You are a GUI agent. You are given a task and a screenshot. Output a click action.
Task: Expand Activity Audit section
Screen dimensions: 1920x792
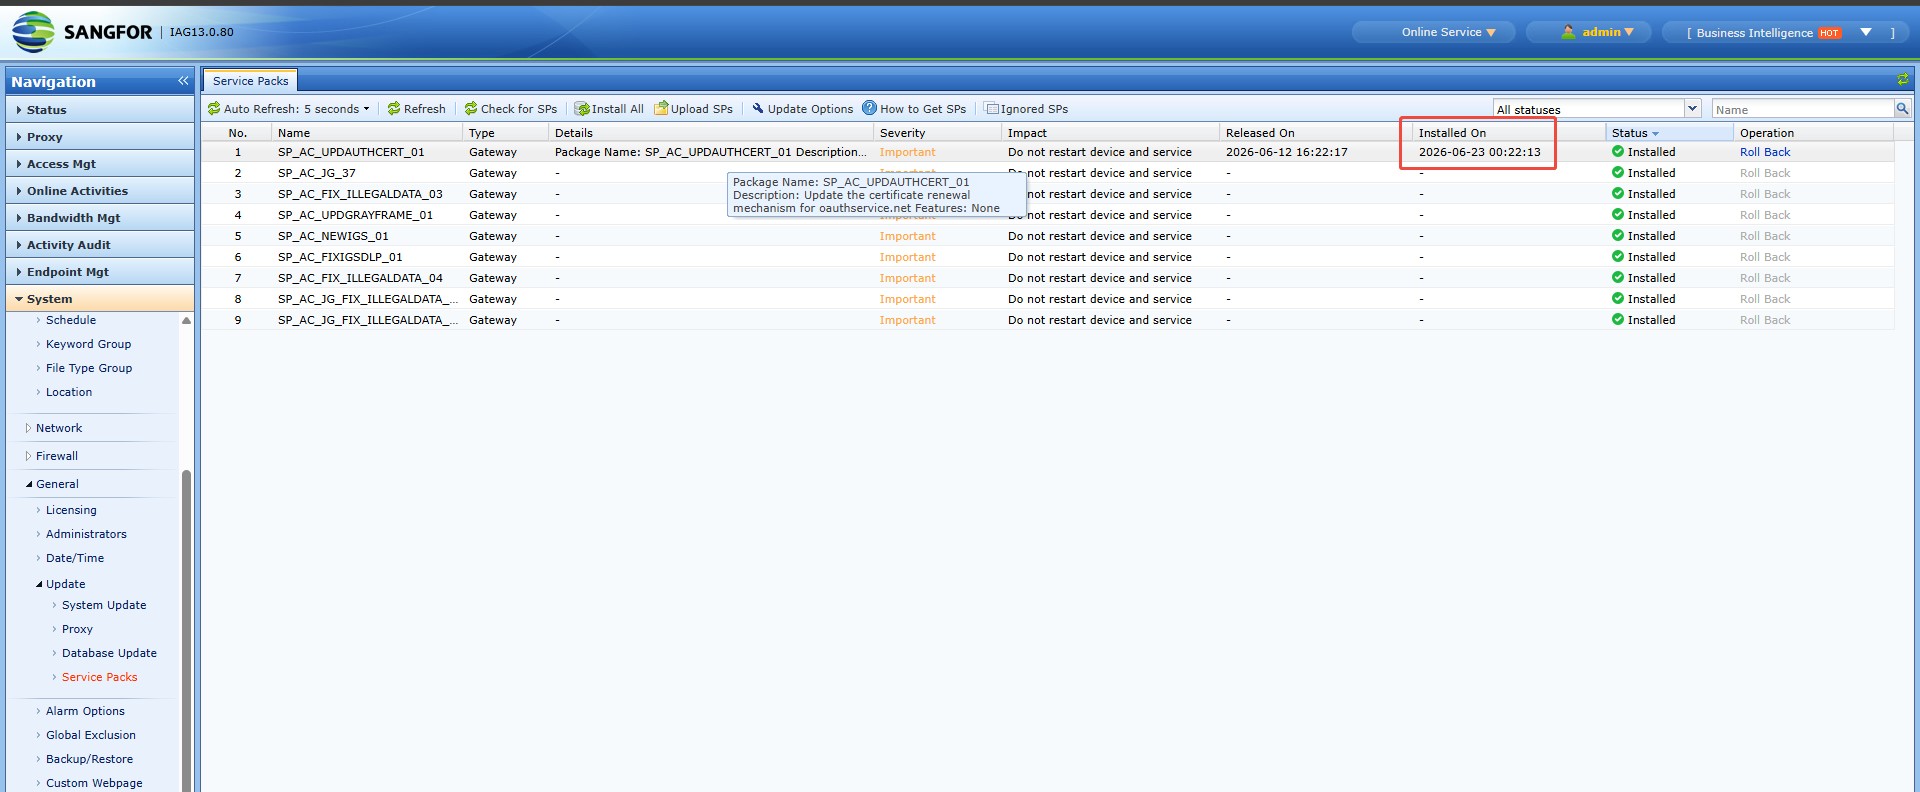100,245
